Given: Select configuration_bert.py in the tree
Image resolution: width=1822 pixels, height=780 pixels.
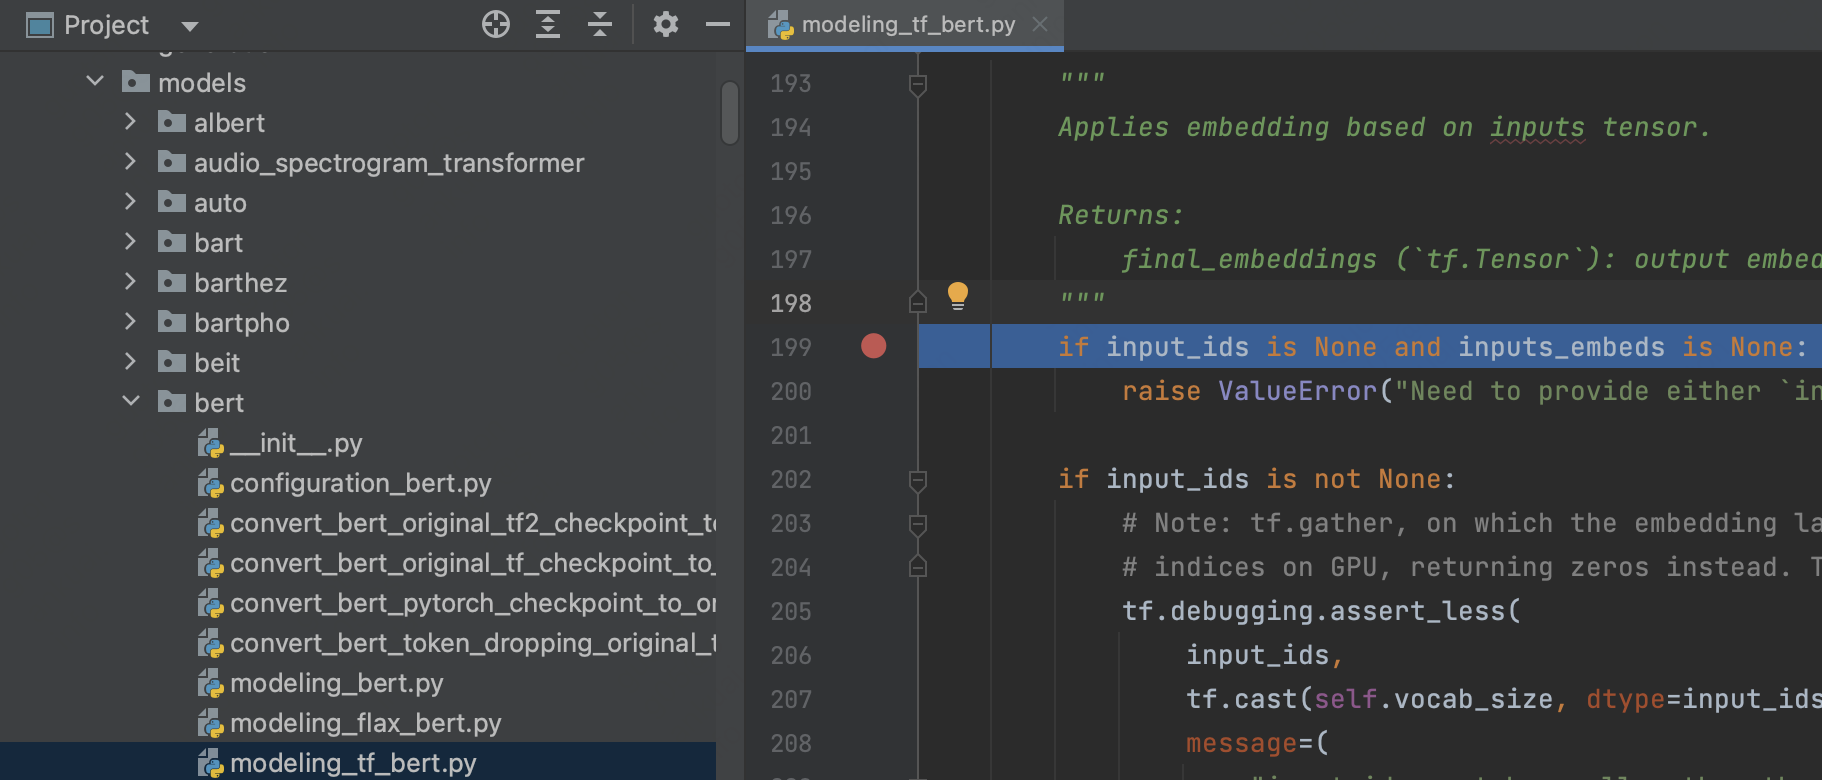Looking at the screenshot, I should point(360,483).
